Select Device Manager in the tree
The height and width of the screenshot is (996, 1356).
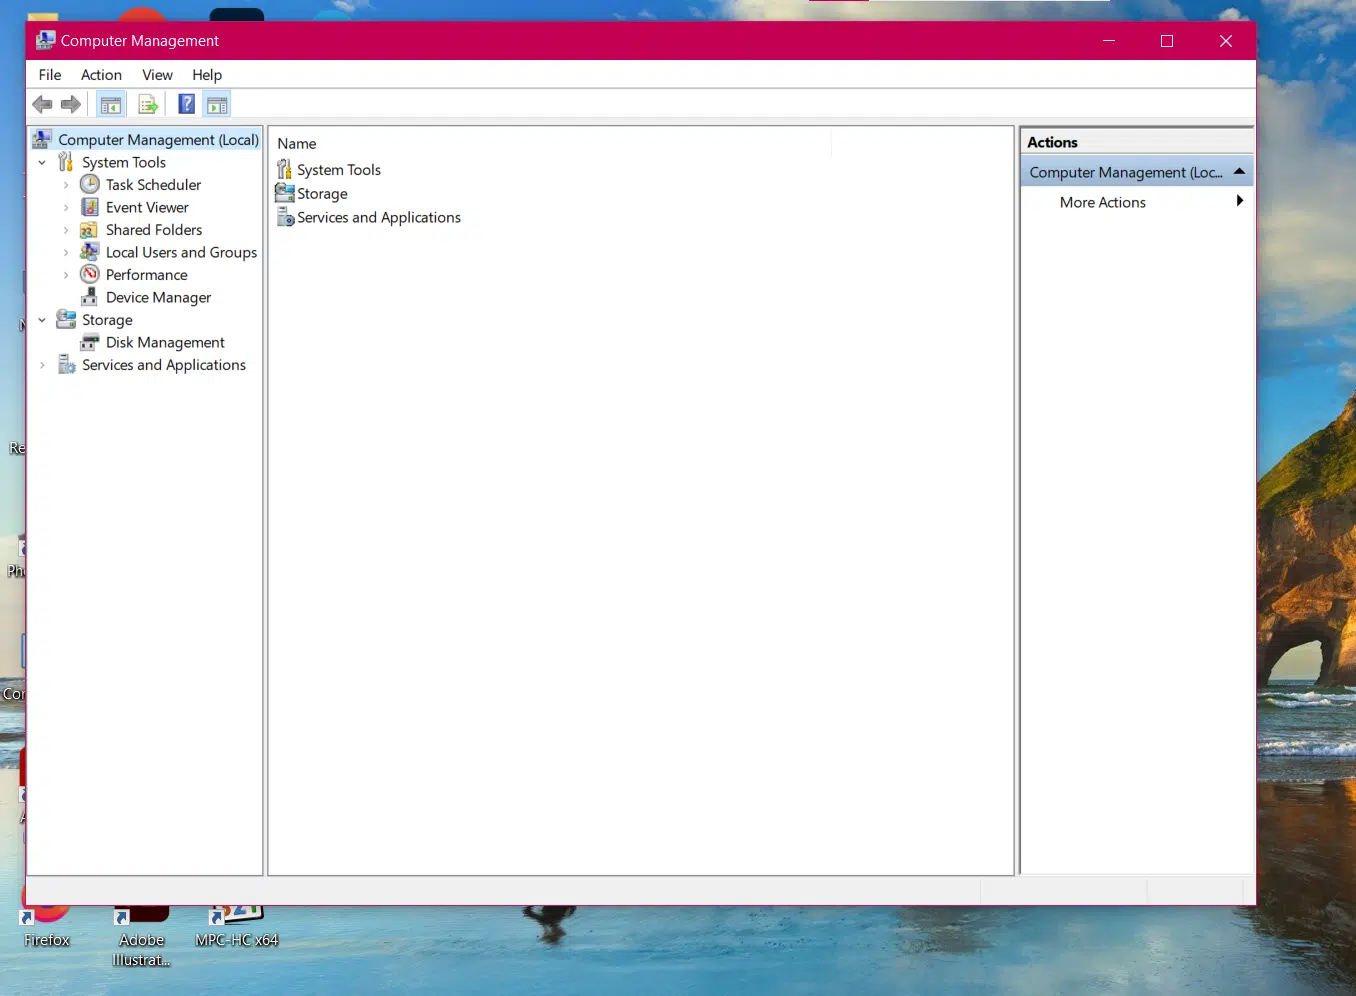[x=158, y=297]
